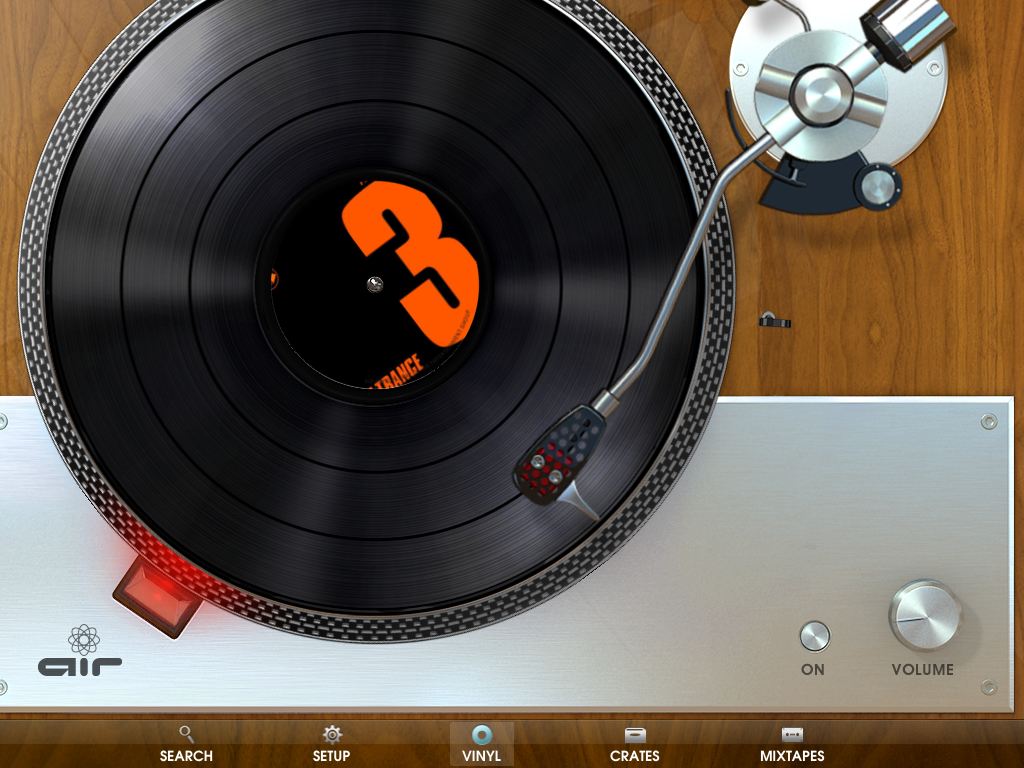
Task: Click the anti-skate dial at the tonearm base
Action: (x=880, y=185)
